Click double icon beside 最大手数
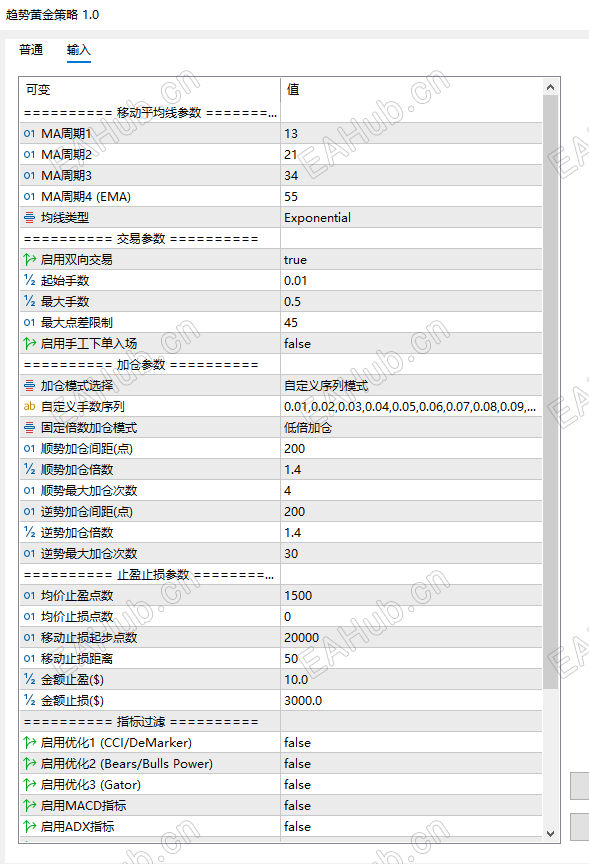This screenshot has width=589, height=864. [x=29, y=301]
